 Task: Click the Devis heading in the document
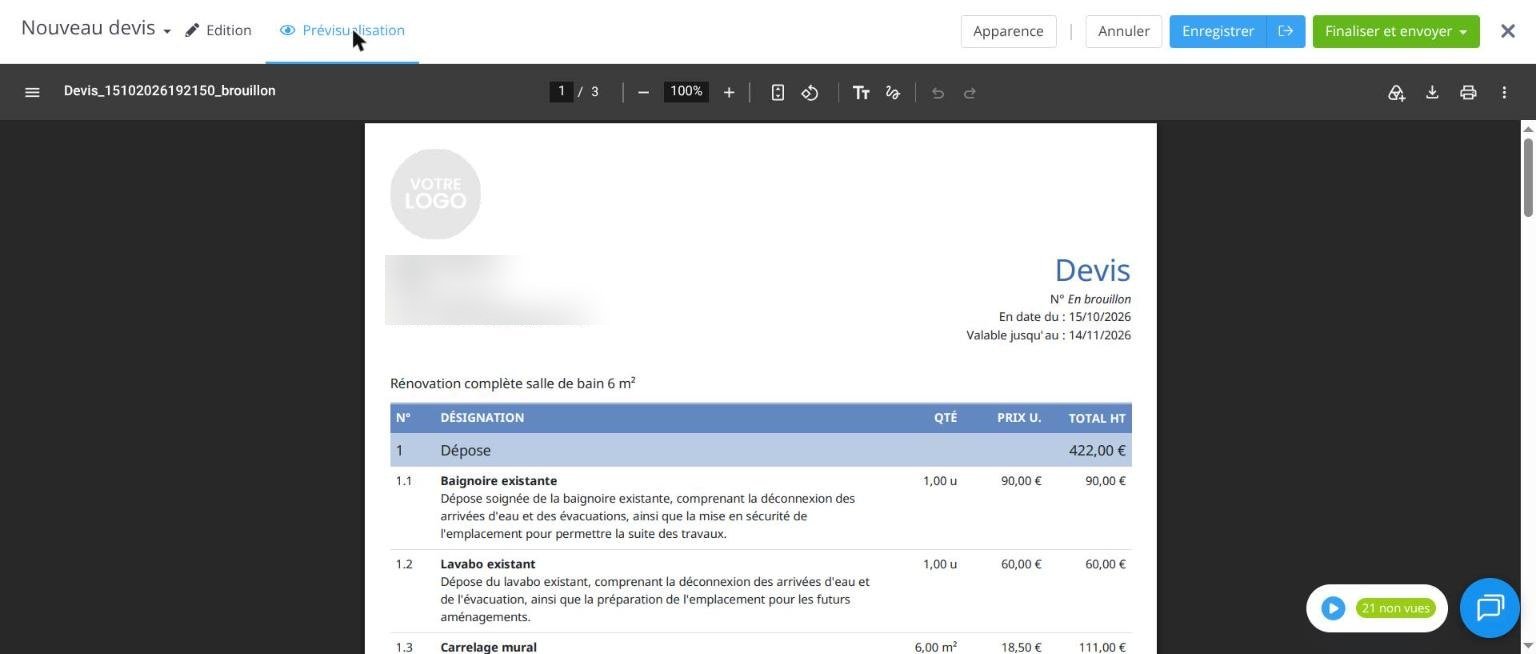coord(1092,270)
